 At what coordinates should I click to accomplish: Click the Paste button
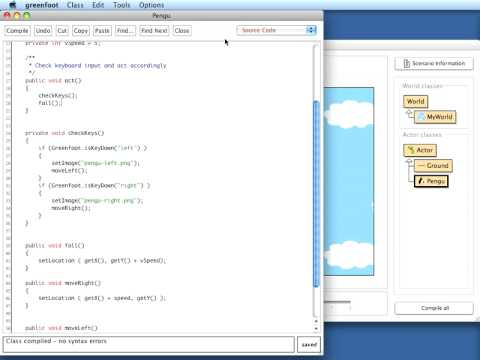[x=102, y=30]
